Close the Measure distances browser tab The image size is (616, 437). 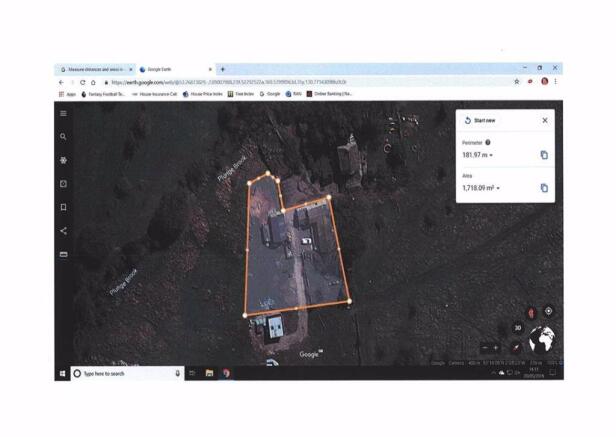tap(131, 70)
